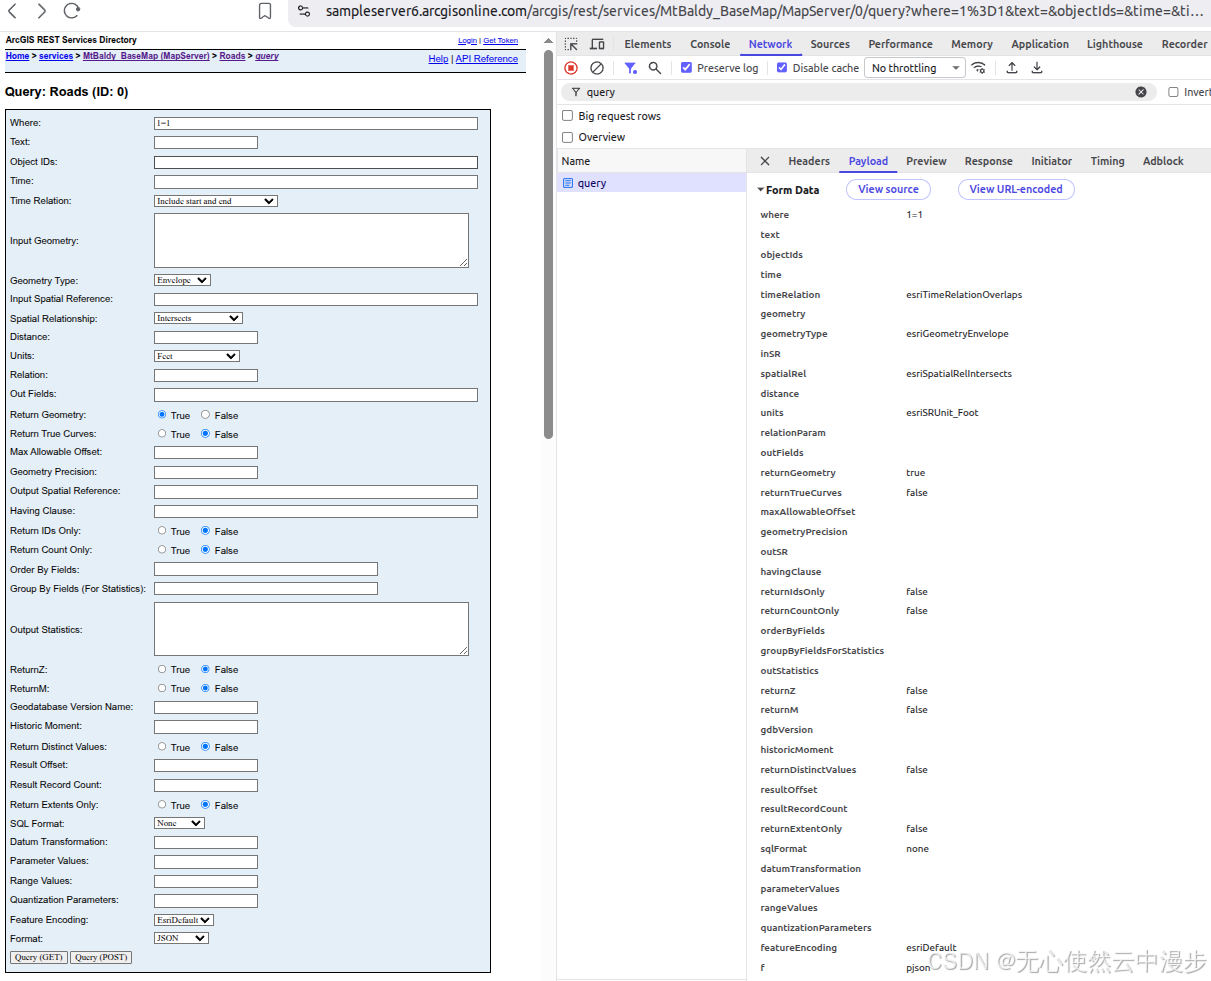Open the Time Relation dropdown

click(x=216, y=201)
